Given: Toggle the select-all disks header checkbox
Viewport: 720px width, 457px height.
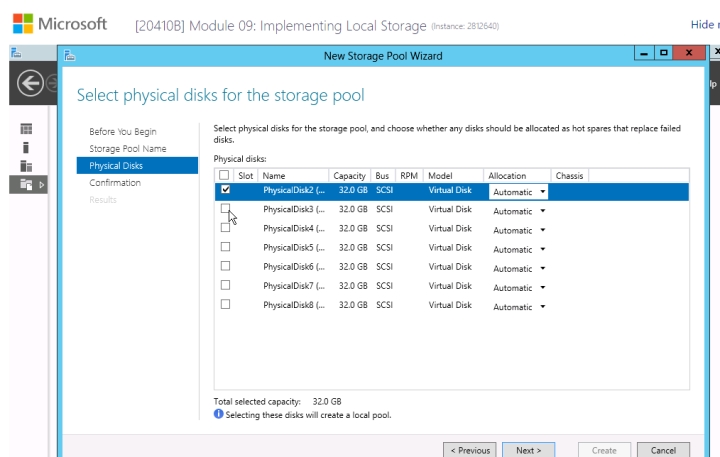Looking at the screenshot, I should click(224, 175).
